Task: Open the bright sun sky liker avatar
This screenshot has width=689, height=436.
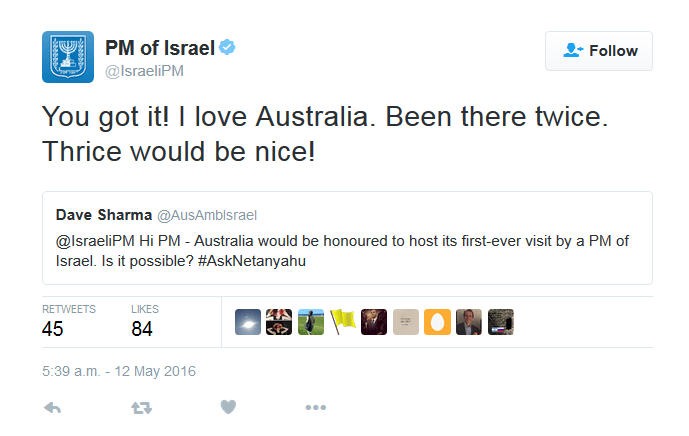Action: 249,321
